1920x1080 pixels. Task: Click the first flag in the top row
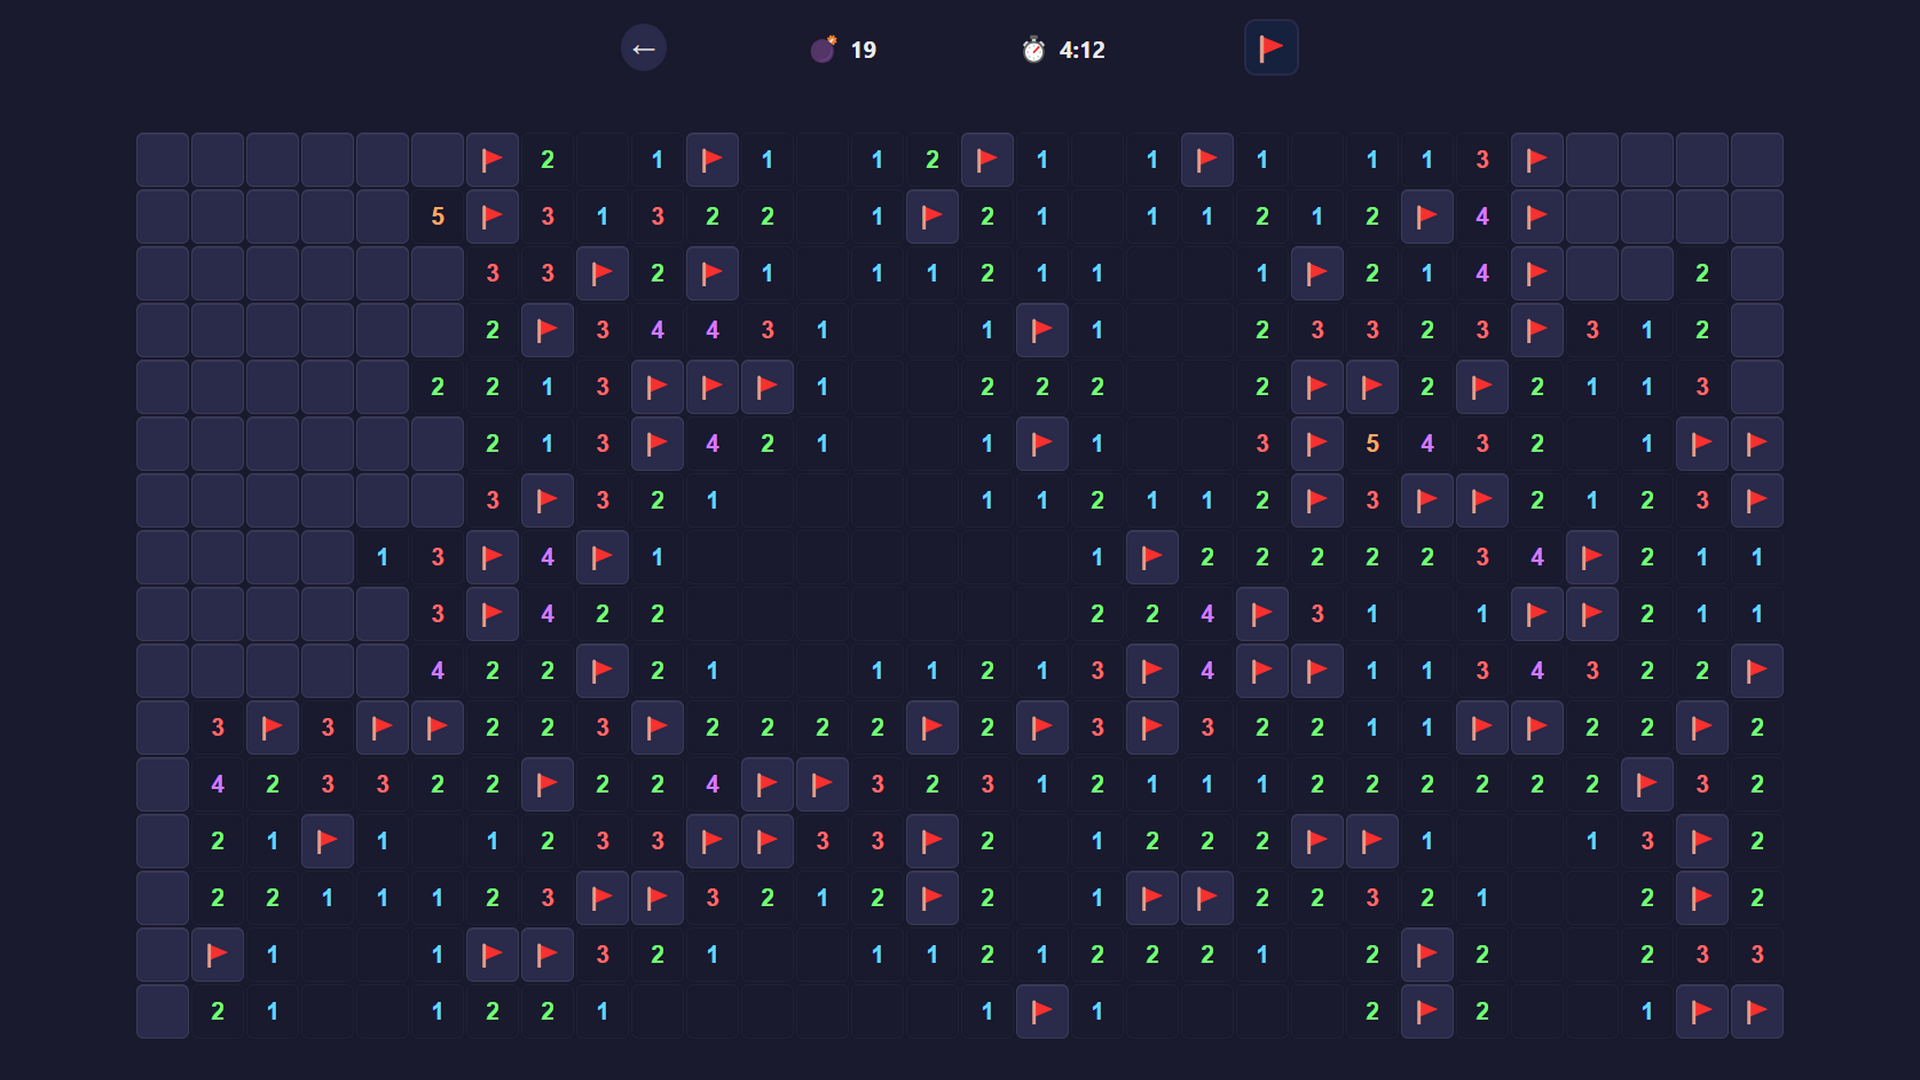pos(492,159)
